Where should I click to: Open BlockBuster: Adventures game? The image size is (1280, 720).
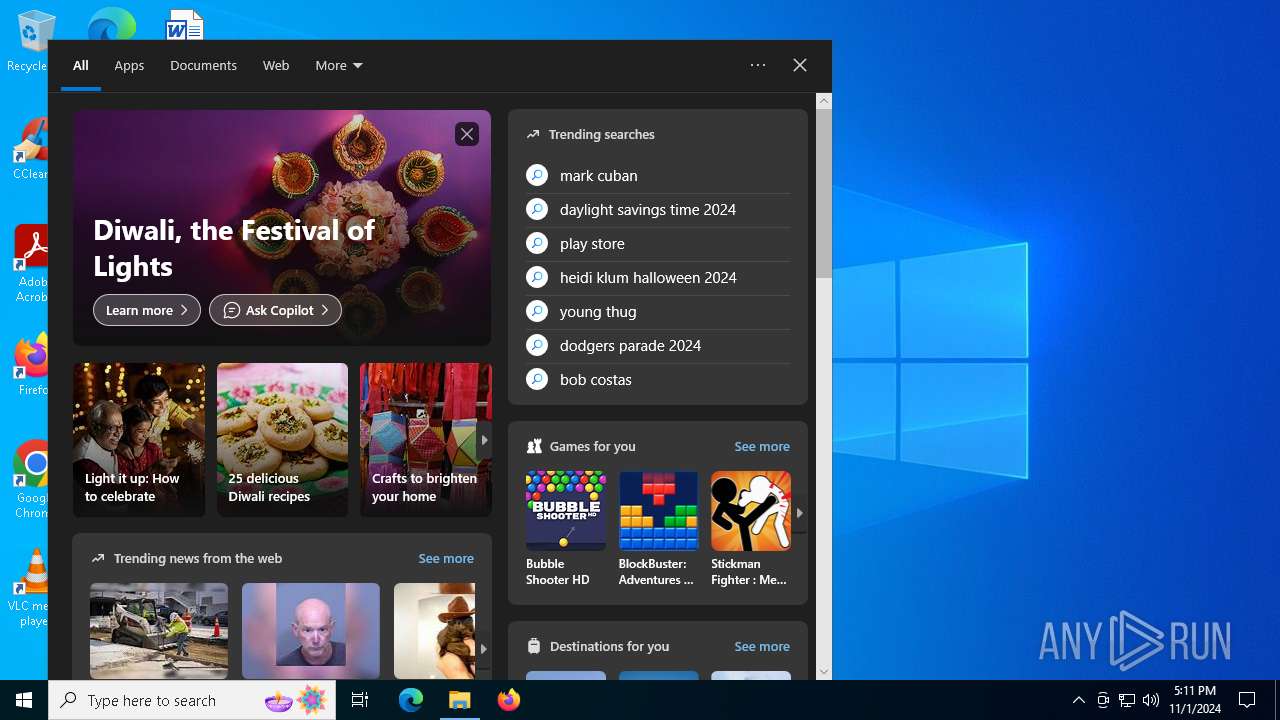[658, 529]
